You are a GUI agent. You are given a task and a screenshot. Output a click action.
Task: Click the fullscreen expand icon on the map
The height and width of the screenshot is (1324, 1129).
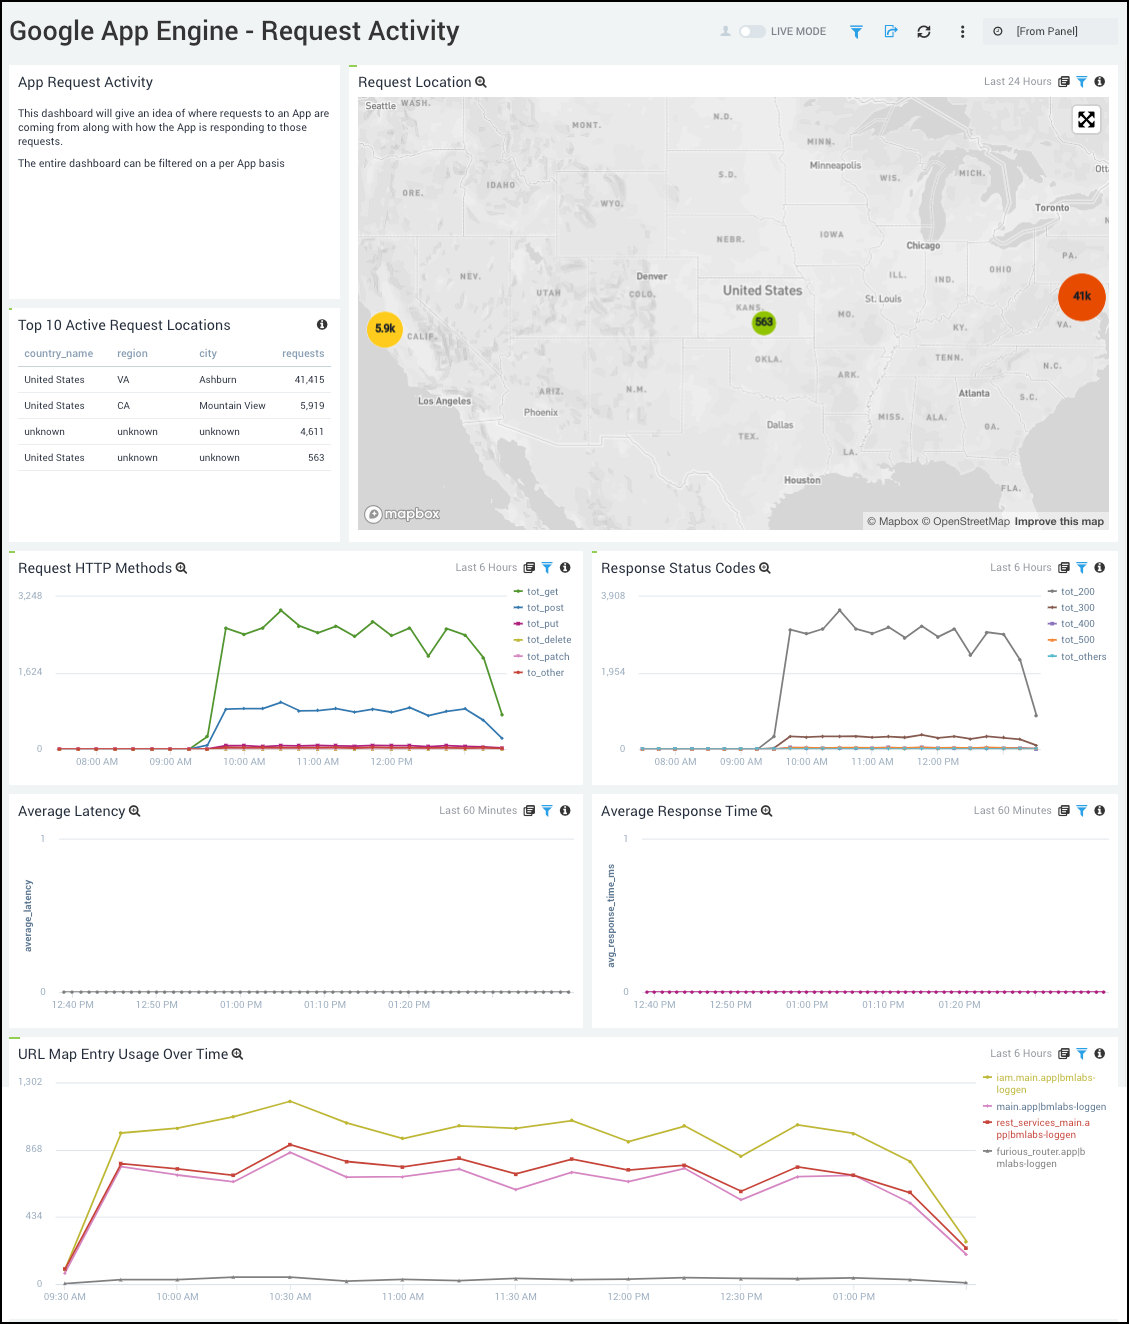tap(1085, 119)
